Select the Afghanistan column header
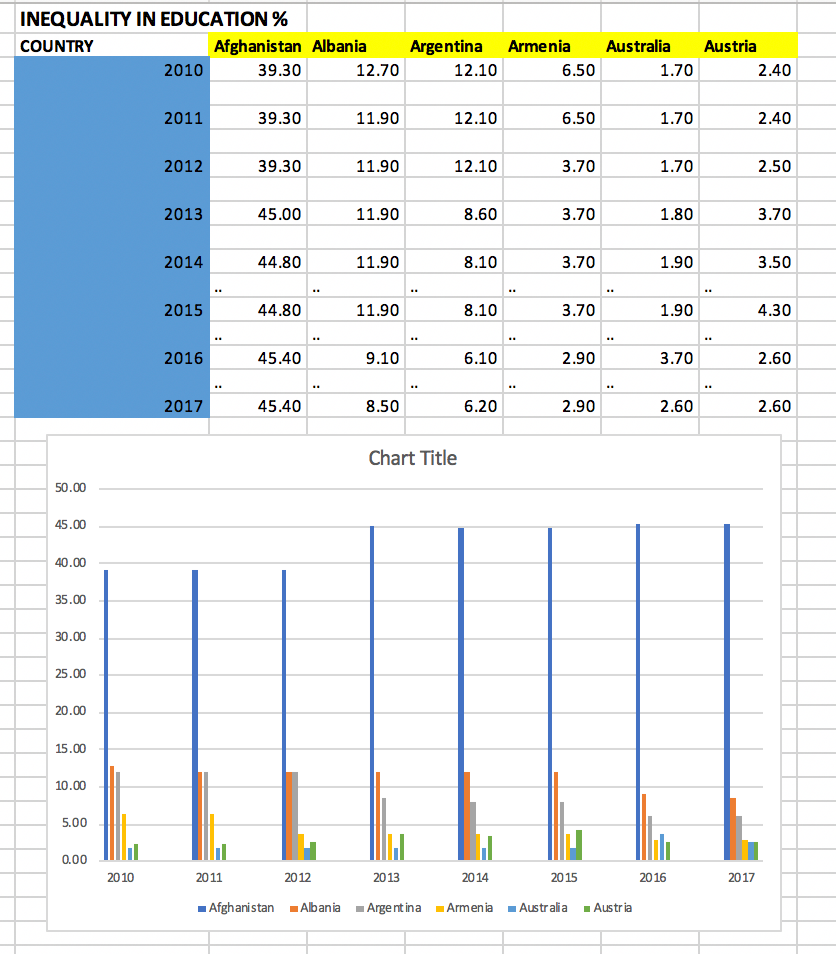836x954 pixels. pos(258,46)
